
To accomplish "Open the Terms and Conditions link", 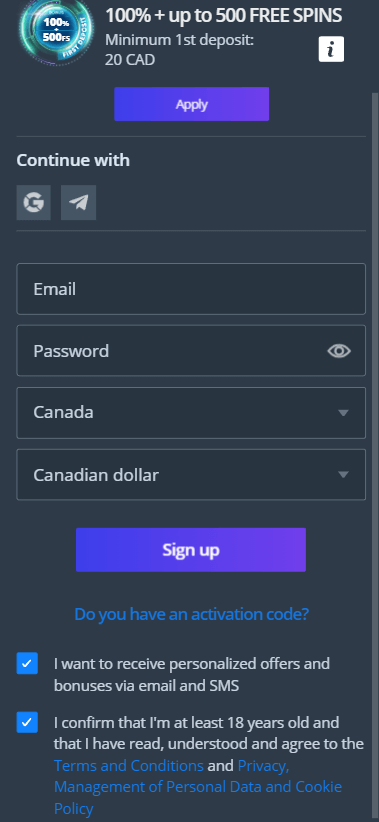I will 129,765.
